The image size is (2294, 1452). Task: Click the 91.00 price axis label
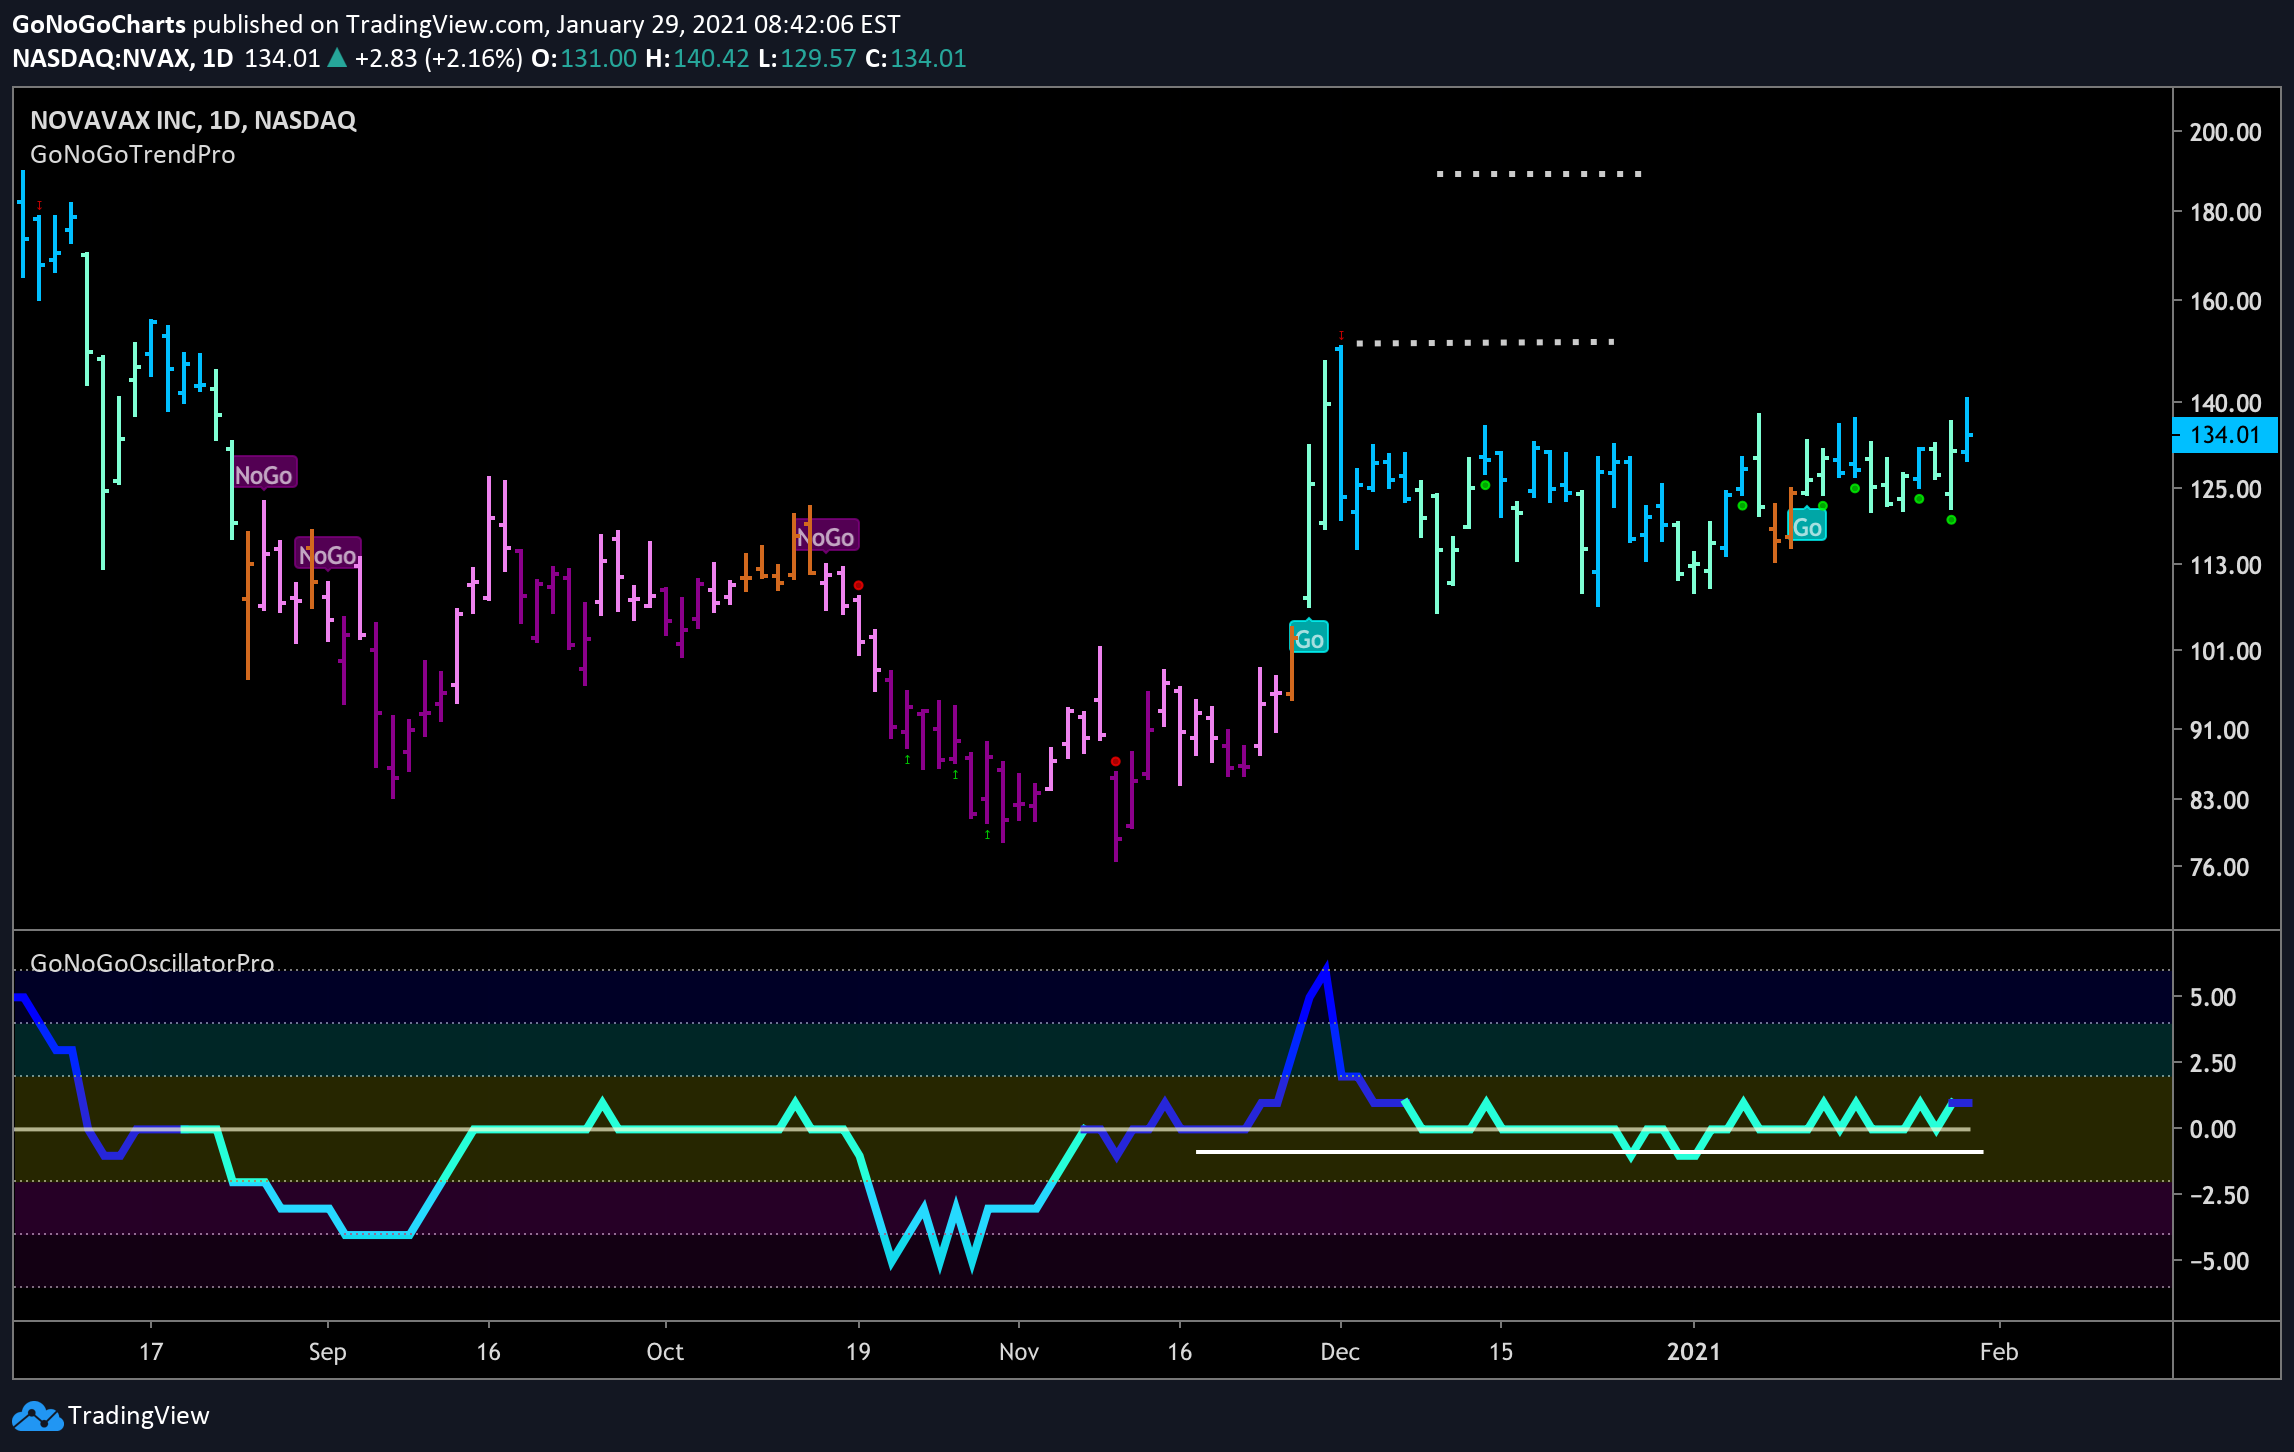[2219, 730]
